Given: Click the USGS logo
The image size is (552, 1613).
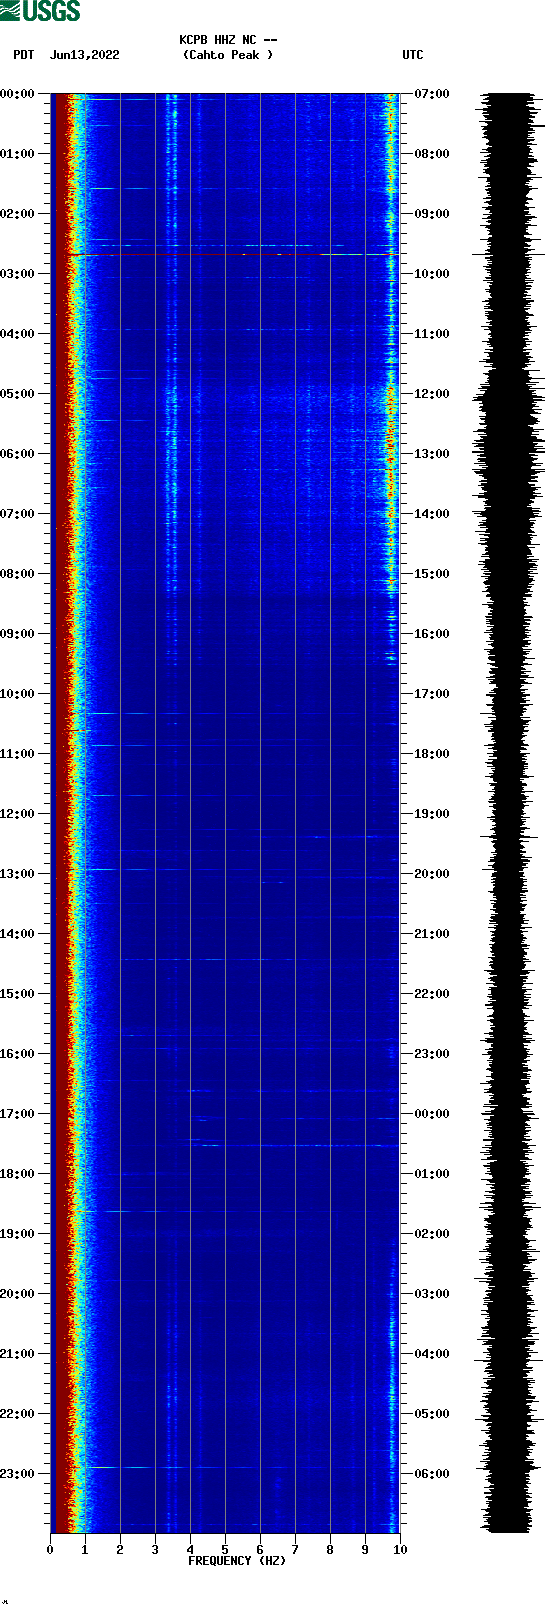Looking at the screenshot, I should point(40,11).
